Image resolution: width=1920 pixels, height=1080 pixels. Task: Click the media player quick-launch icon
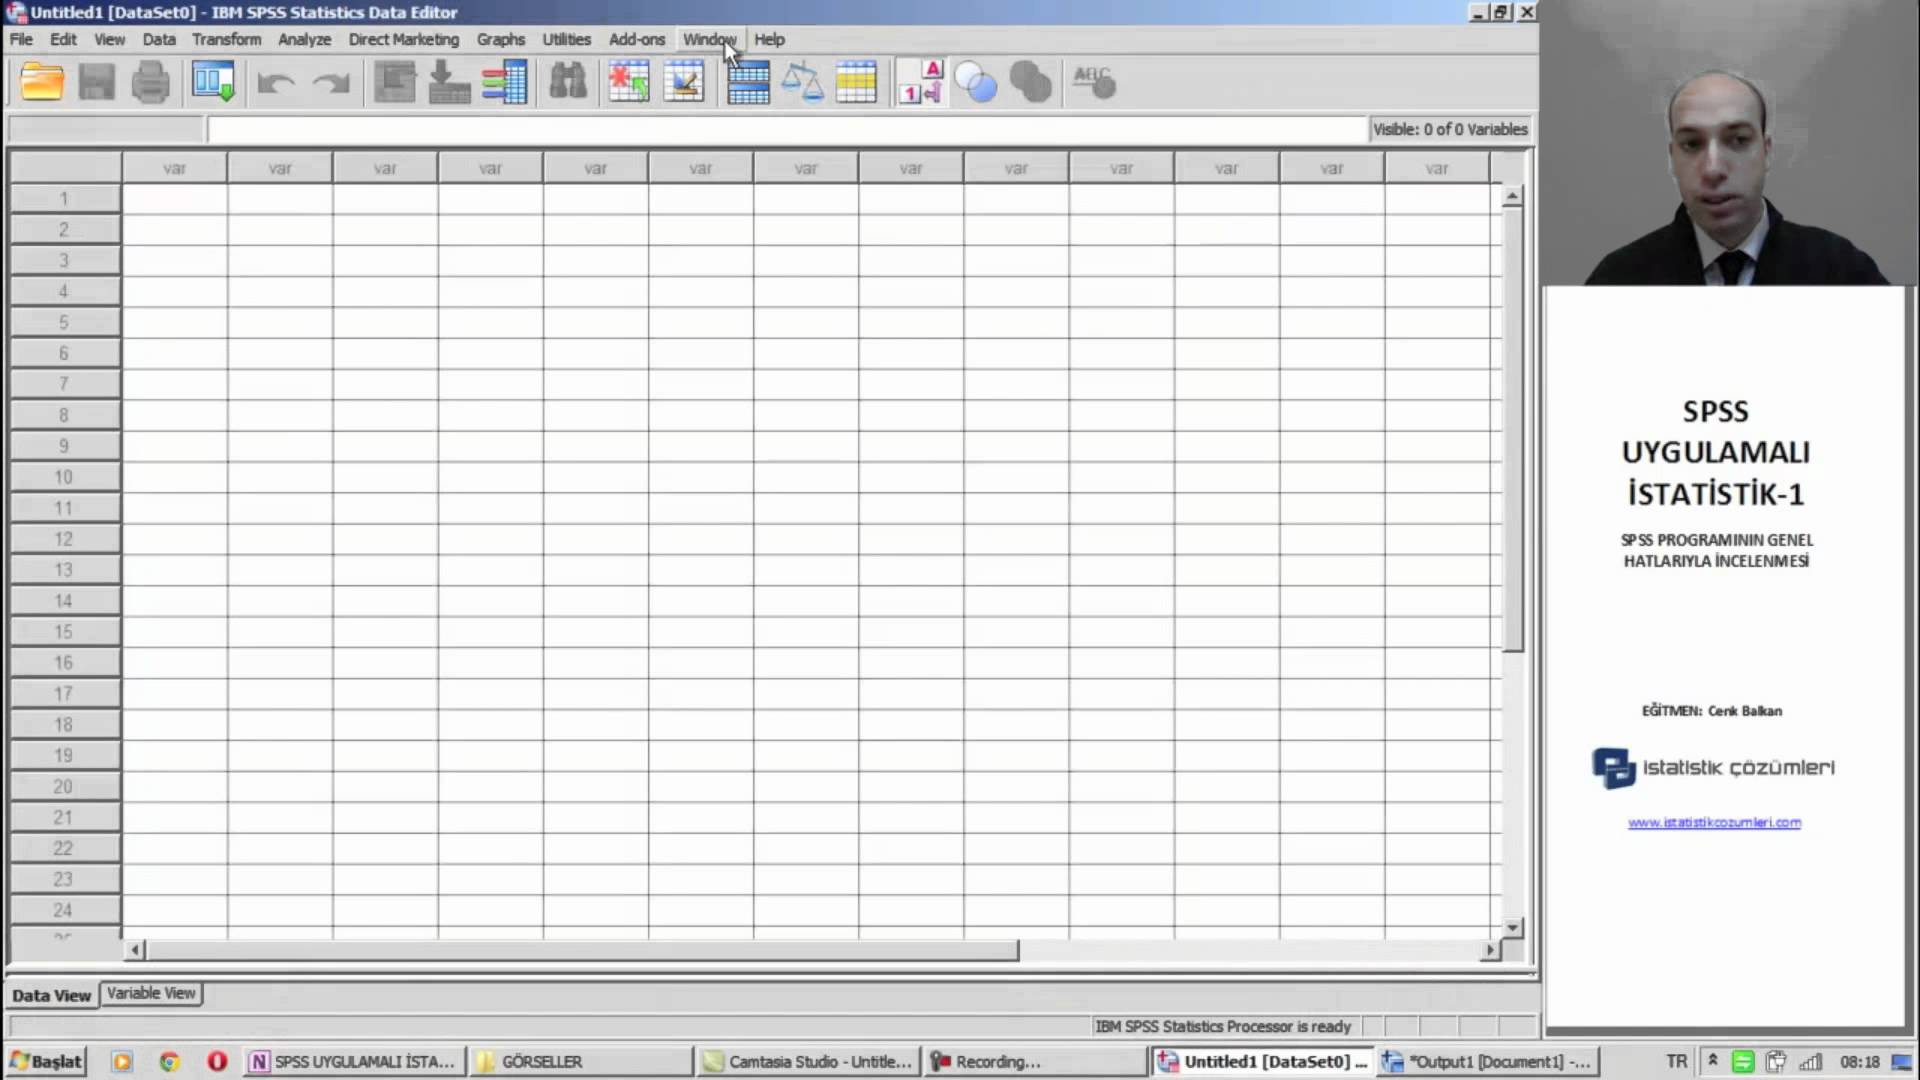[x=122, y=1061]
